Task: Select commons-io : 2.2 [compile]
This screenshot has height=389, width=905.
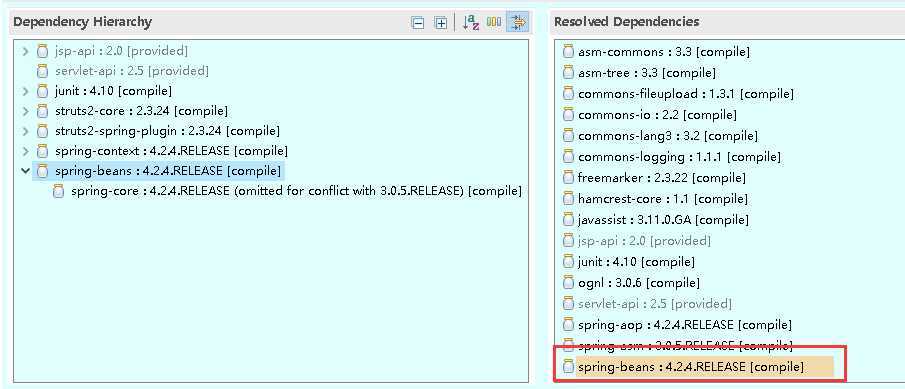Action: [657, 115]
